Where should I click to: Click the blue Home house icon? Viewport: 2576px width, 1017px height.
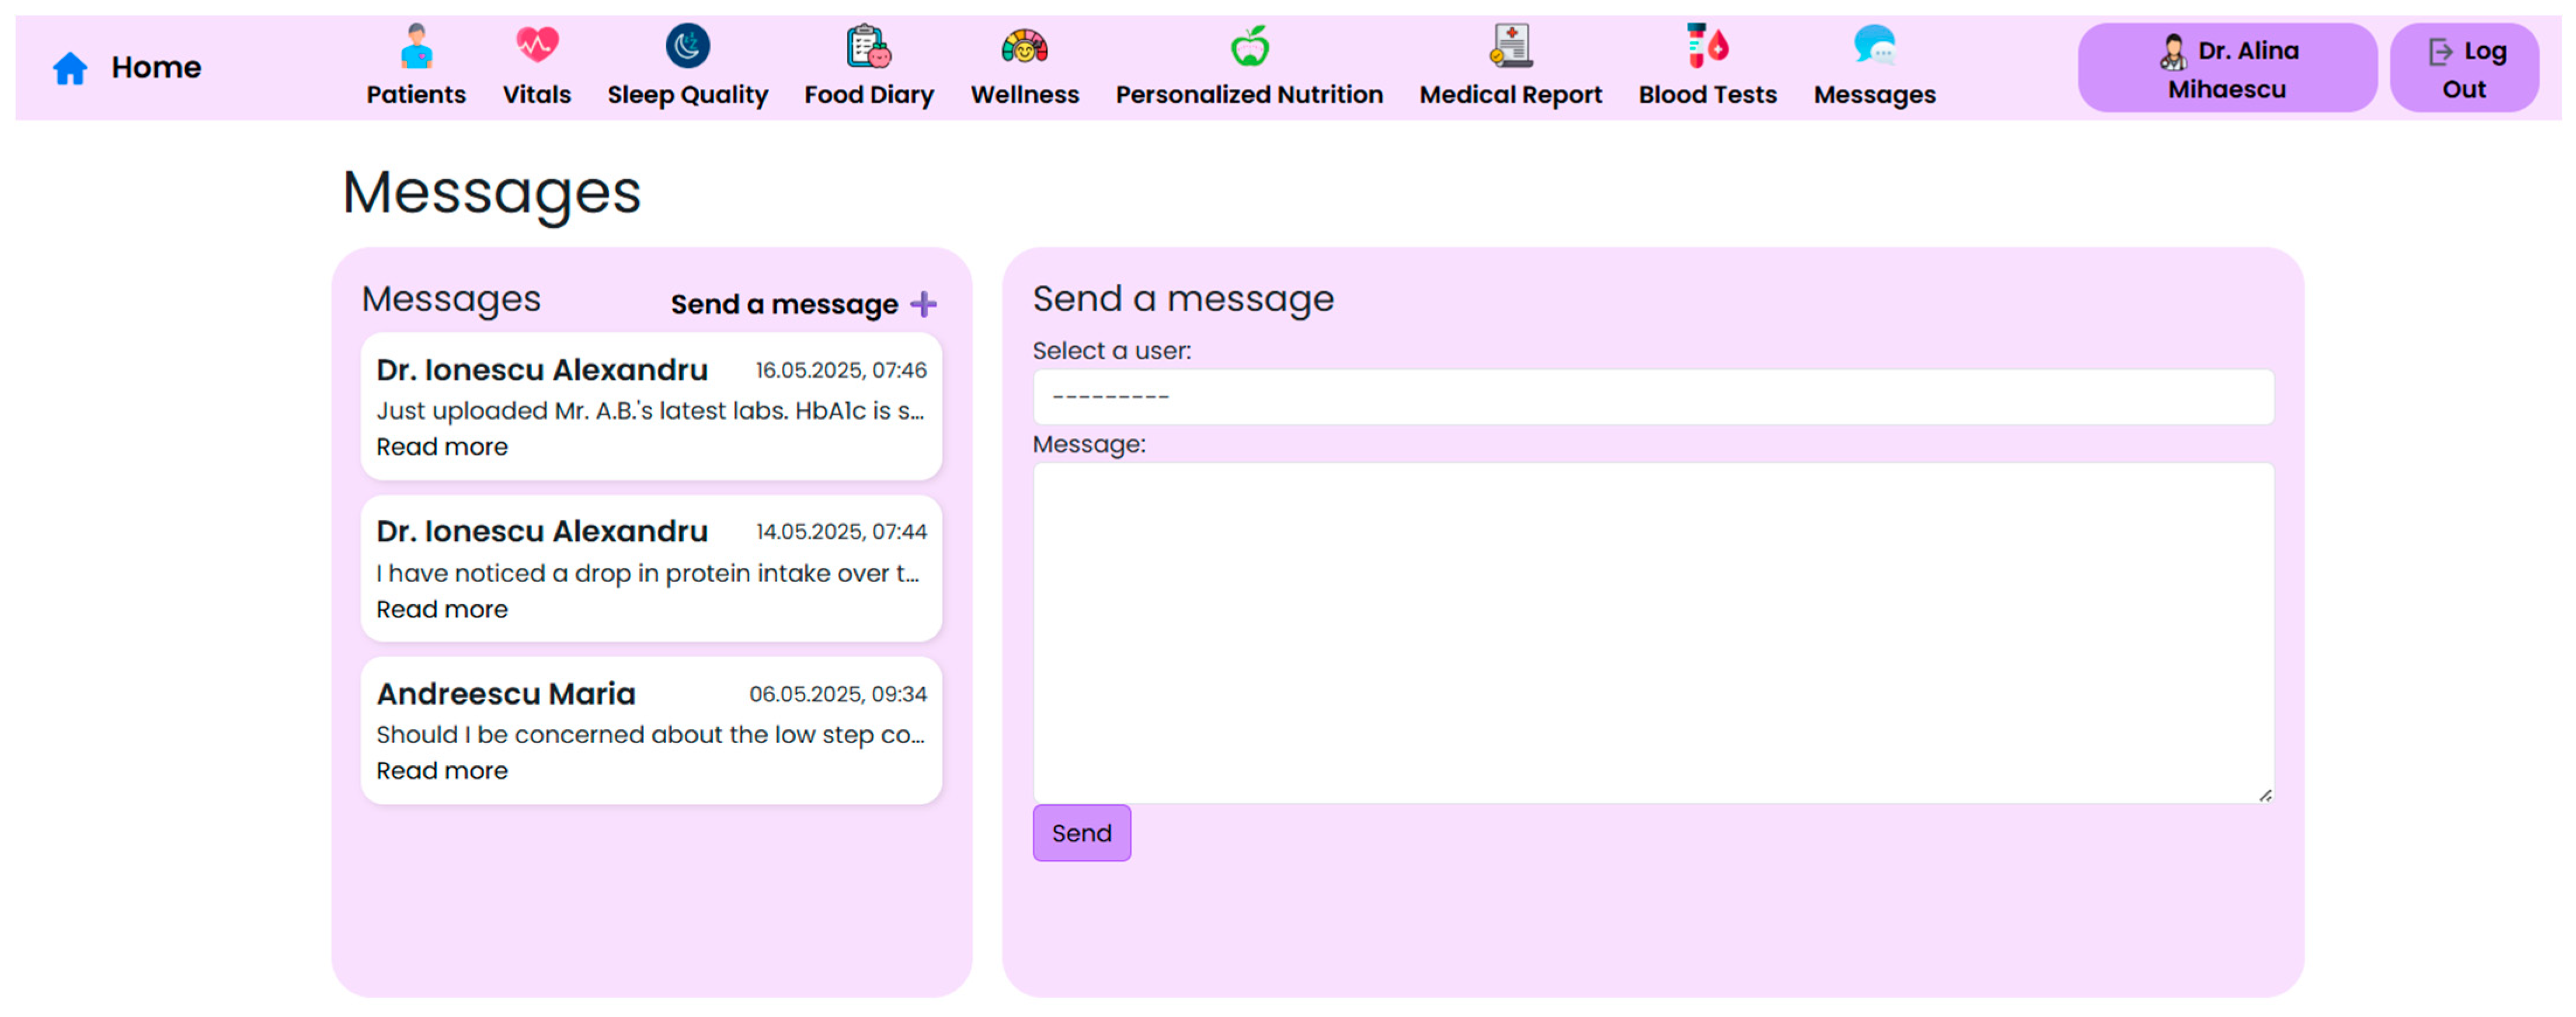[70, 68]
